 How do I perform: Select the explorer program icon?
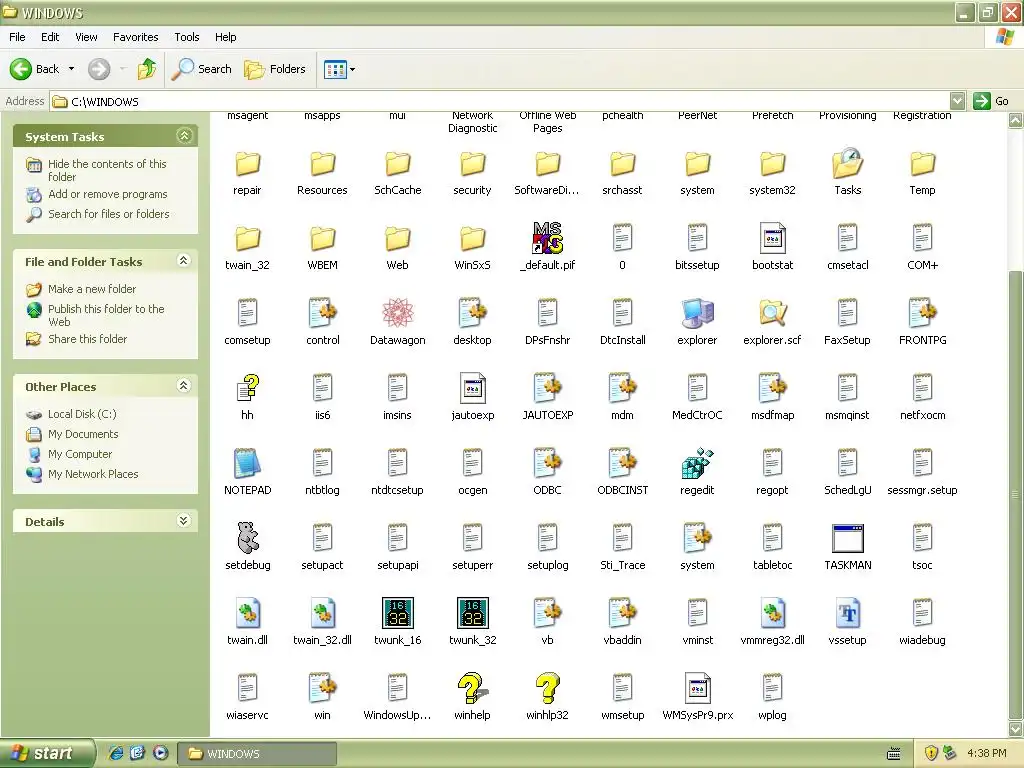(x=697, y=313)
